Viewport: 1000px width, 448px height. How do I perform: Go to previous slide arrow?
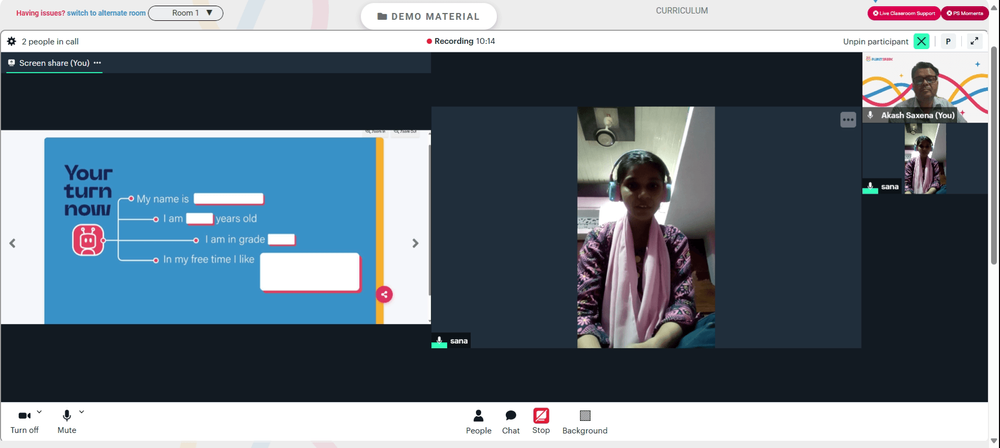(12, 243)
